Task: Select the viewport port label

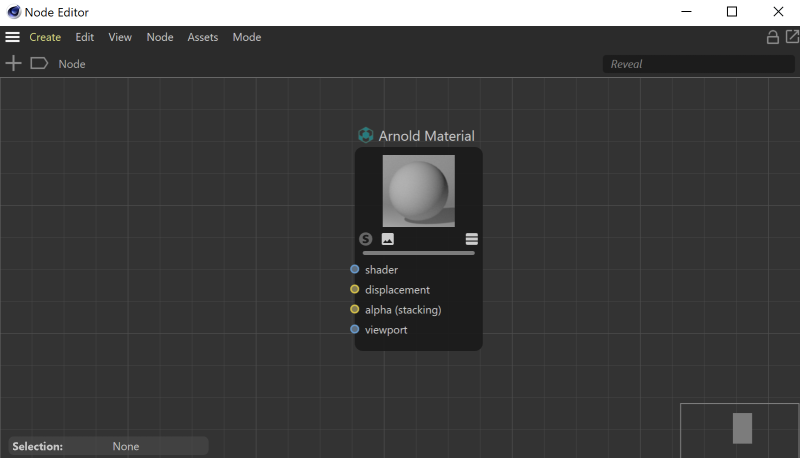Action: pyautogui.click(x=386, y=330)
